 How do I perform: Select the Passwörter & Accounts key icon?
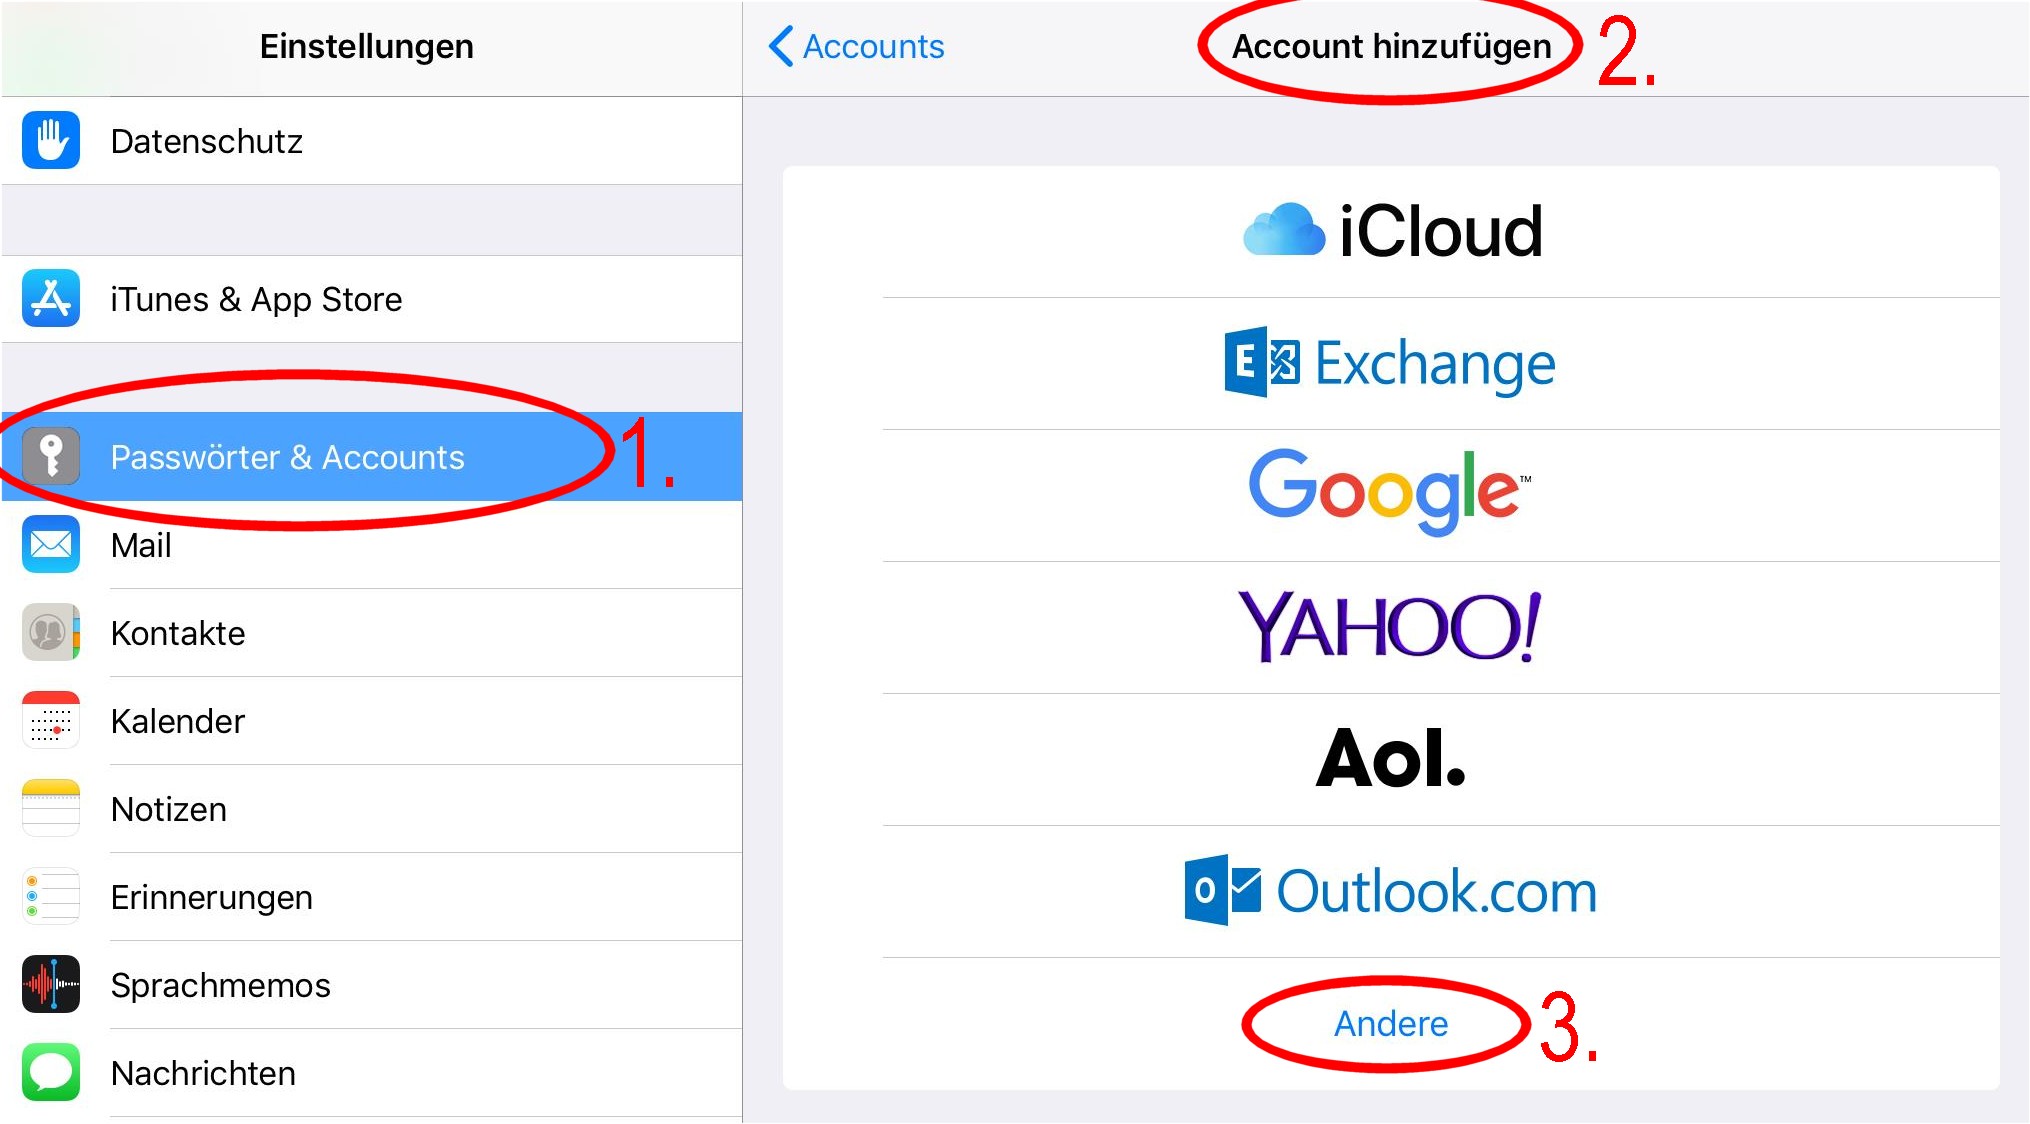[51, 456]
